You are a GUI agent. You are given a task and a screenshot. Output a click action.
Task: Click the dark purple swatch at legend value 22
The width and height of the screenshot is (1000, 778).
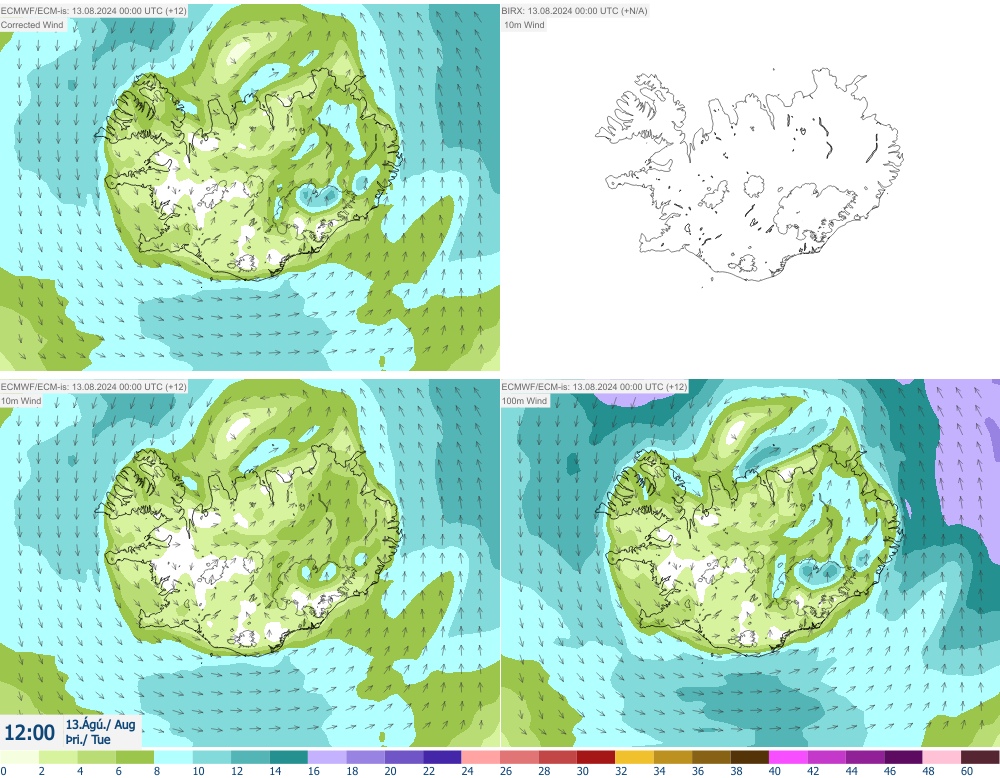click(x=442, y=757)
